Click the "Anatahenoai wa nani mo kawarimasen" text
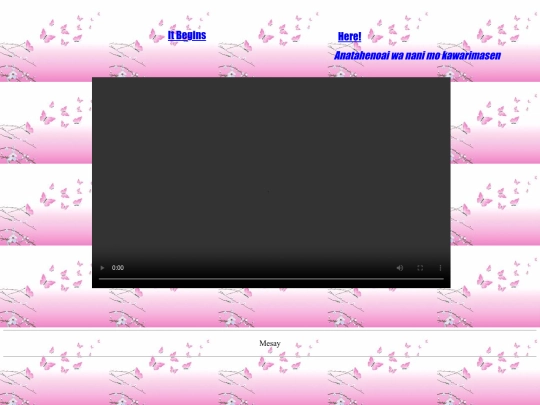 coord(417,55)
